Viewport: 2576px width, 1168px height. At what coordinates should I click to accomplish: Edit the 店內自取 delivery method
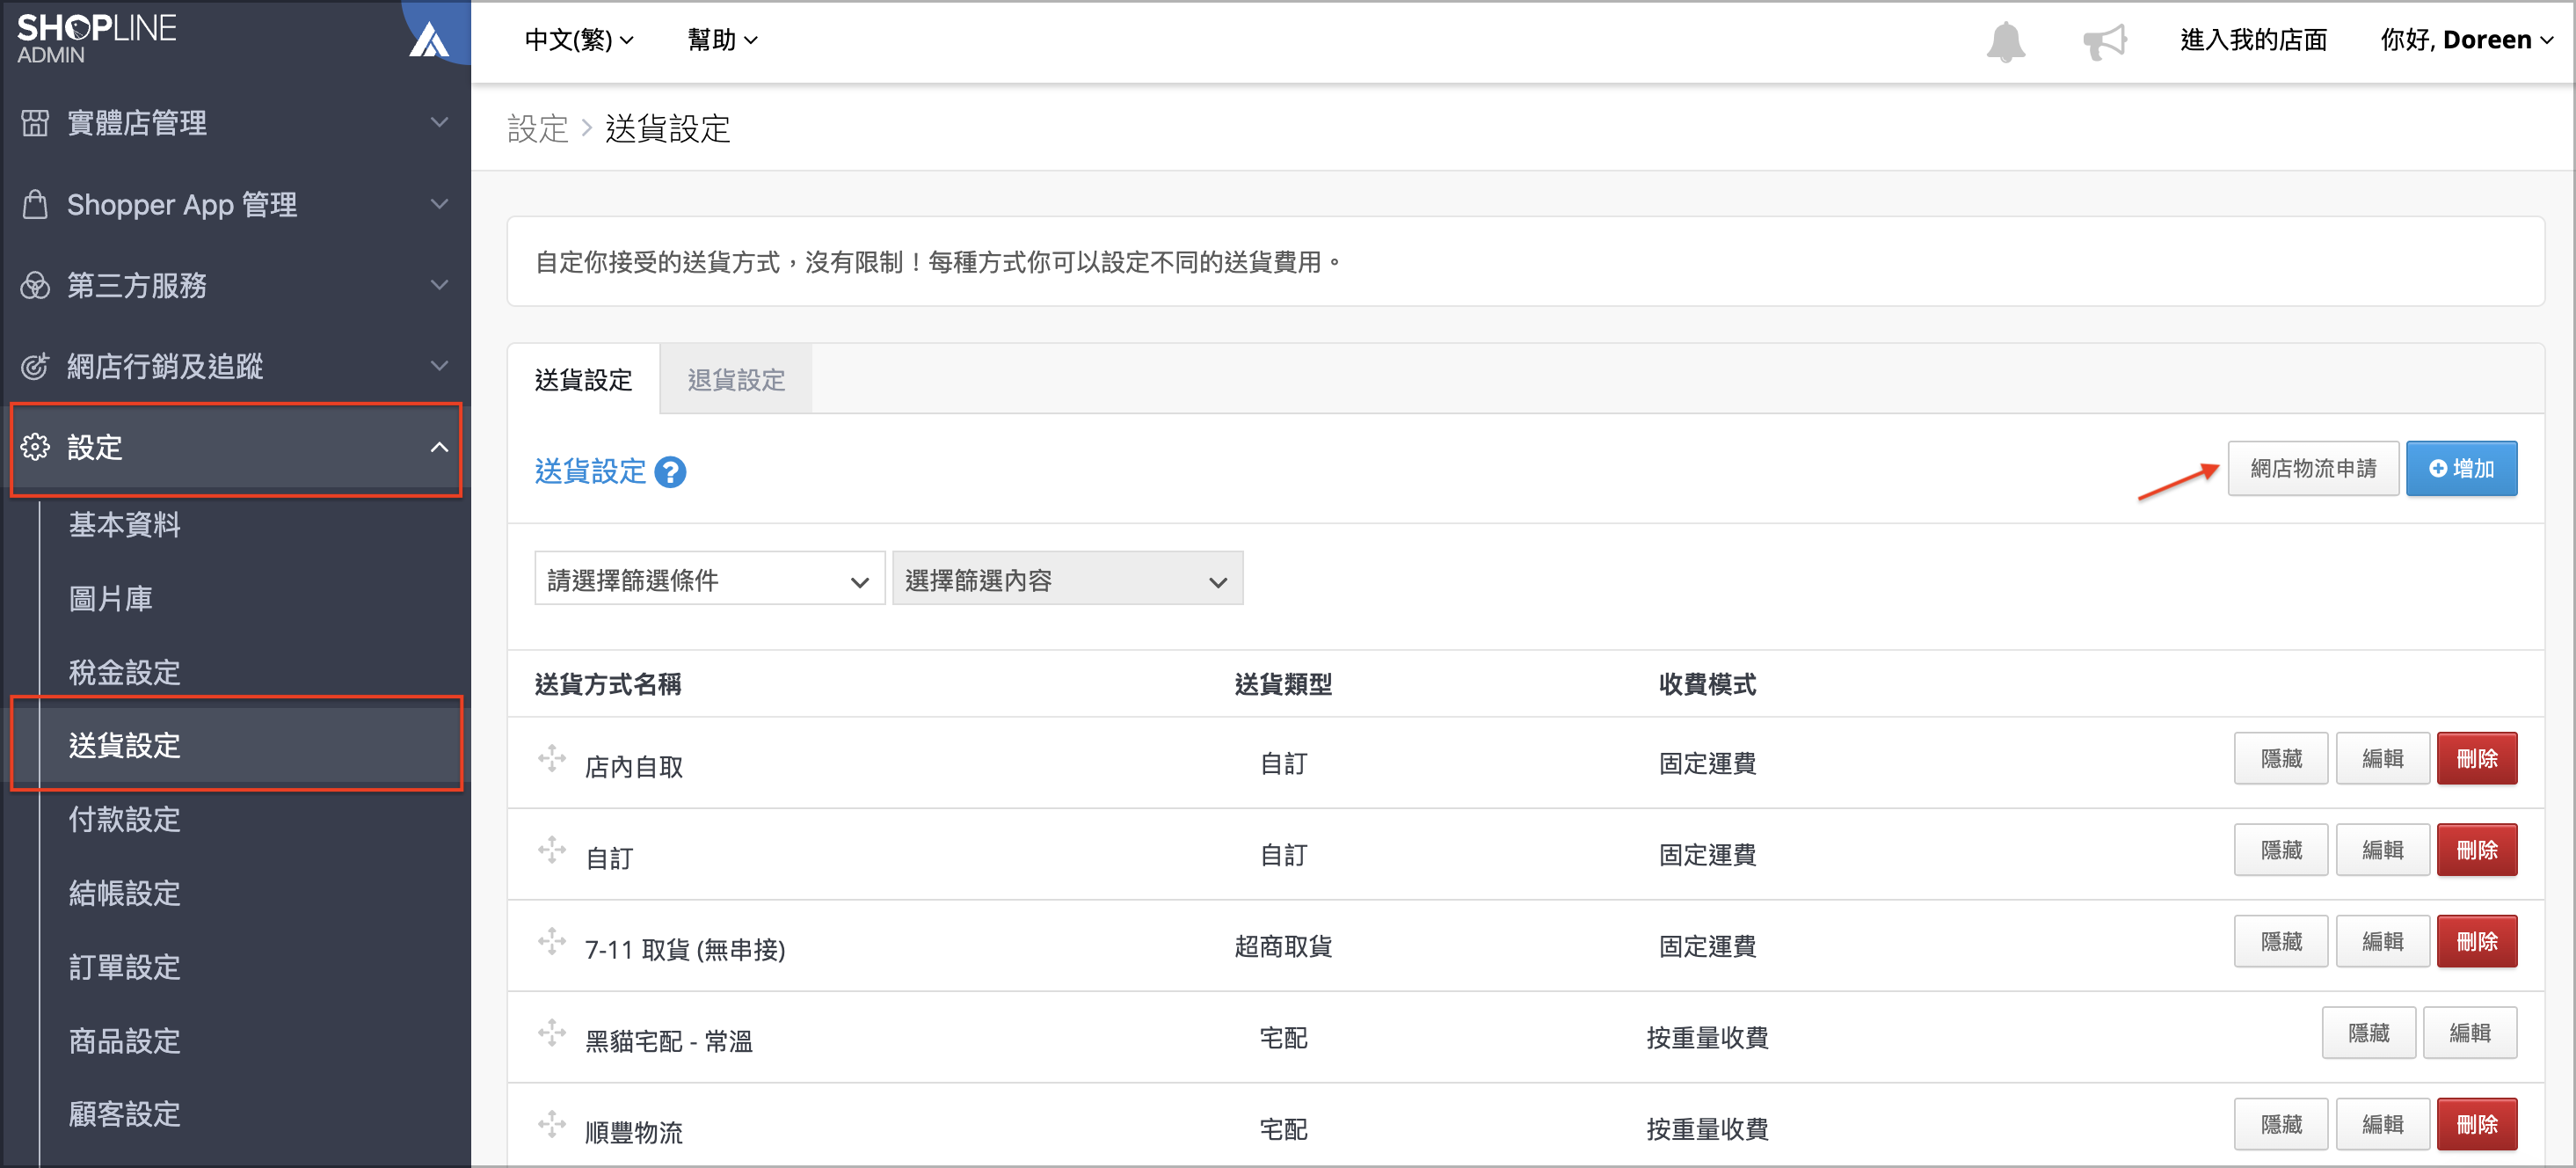pos(2382,758)
